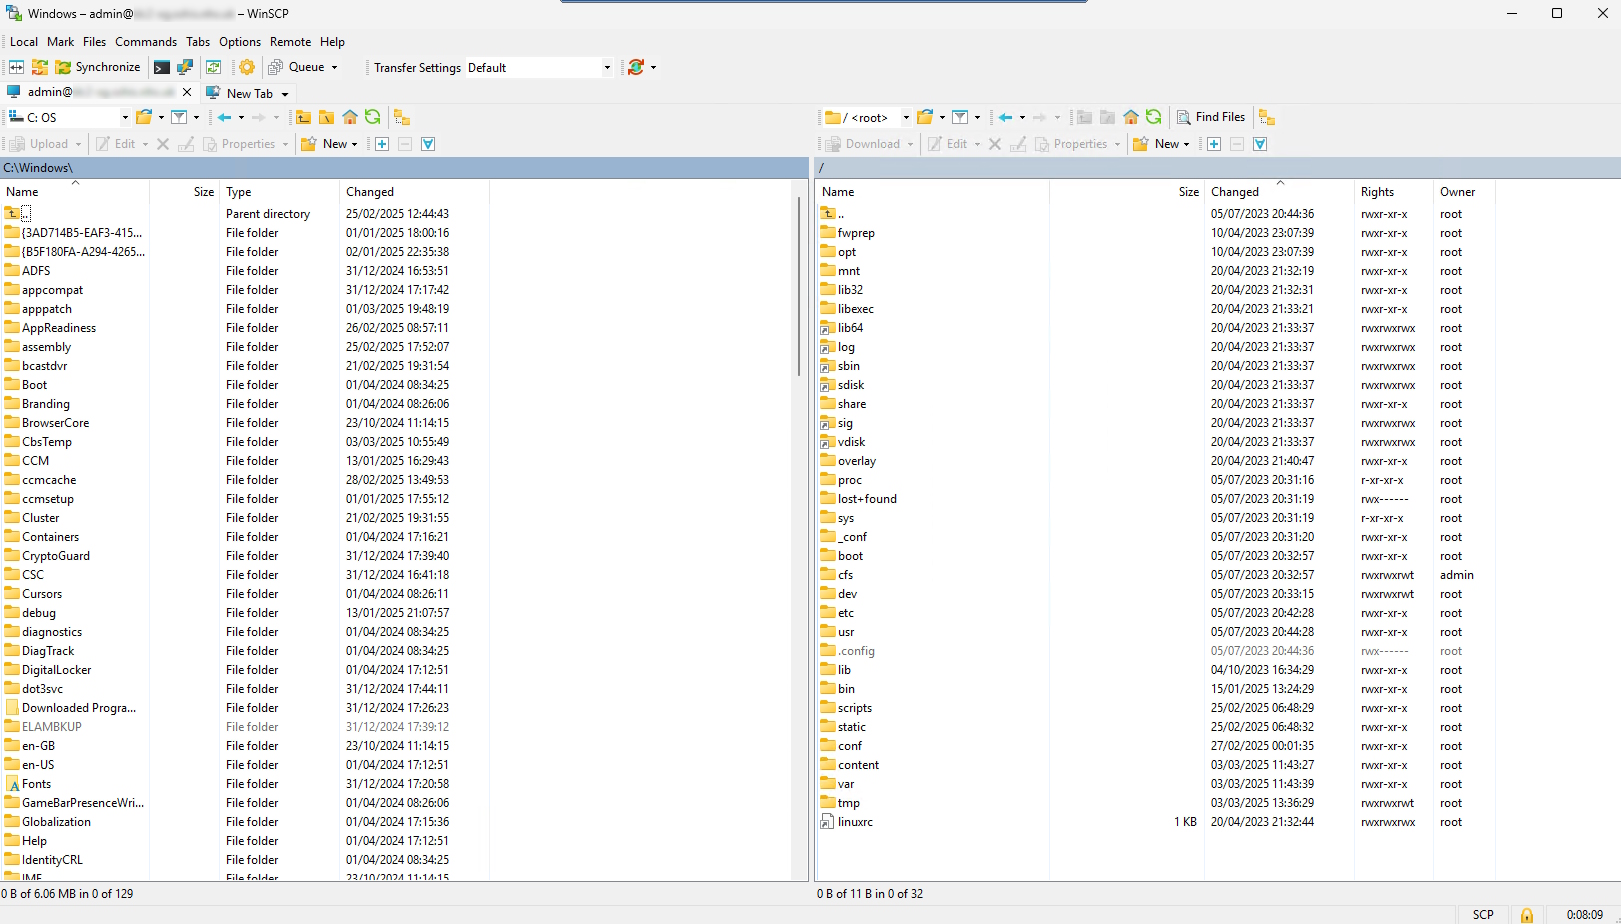Click the remote panel filter icon
Viewport: 1621px width, 924px height.
[960, 117]
